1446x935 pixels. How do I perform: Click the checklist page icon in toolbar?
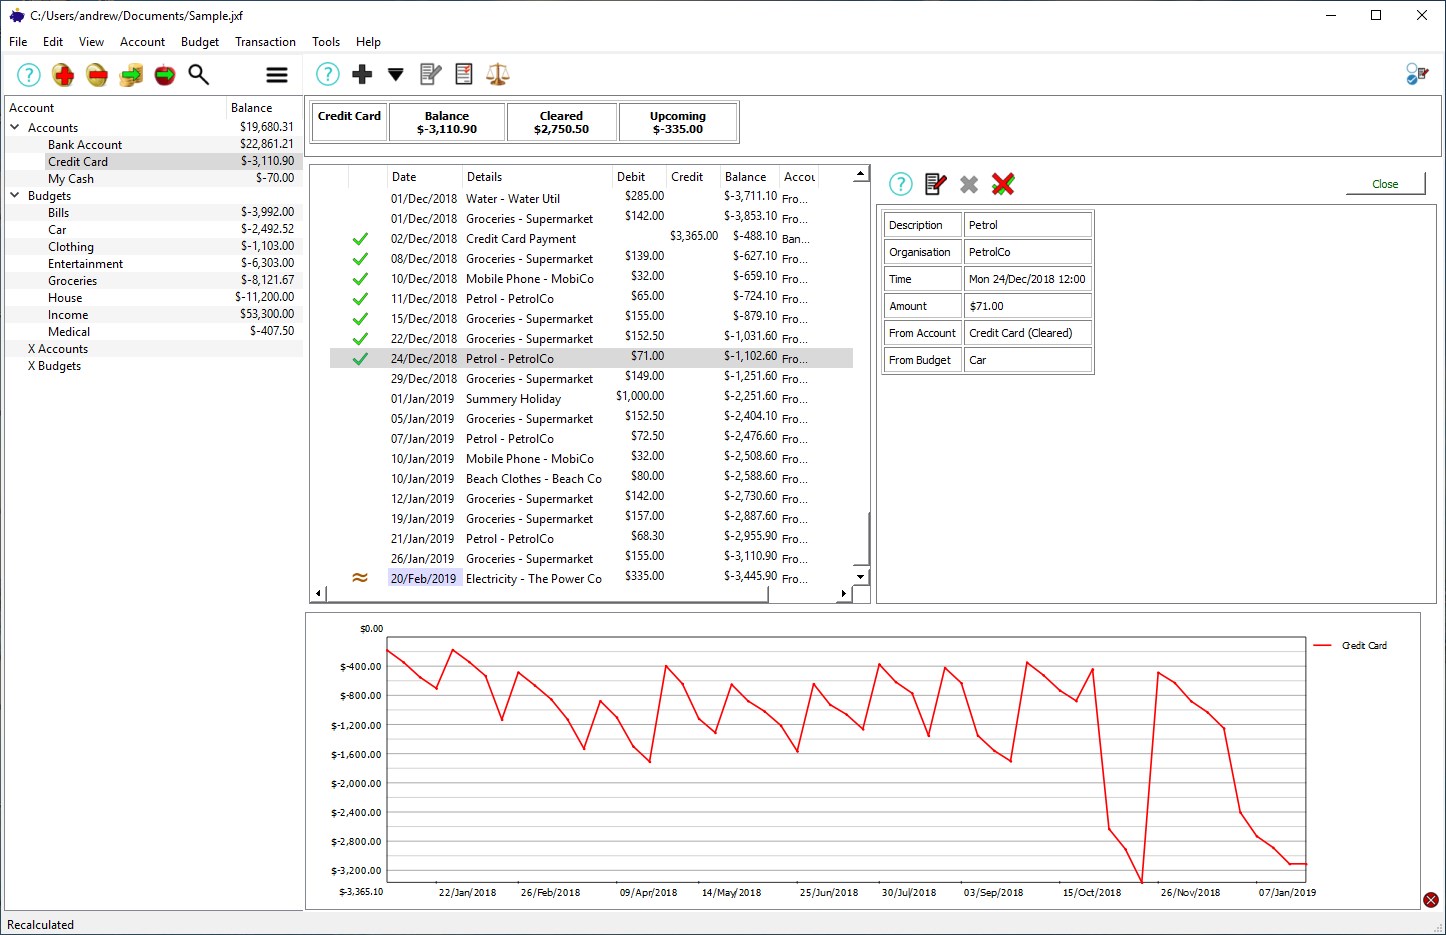click(x=464, y=74)
